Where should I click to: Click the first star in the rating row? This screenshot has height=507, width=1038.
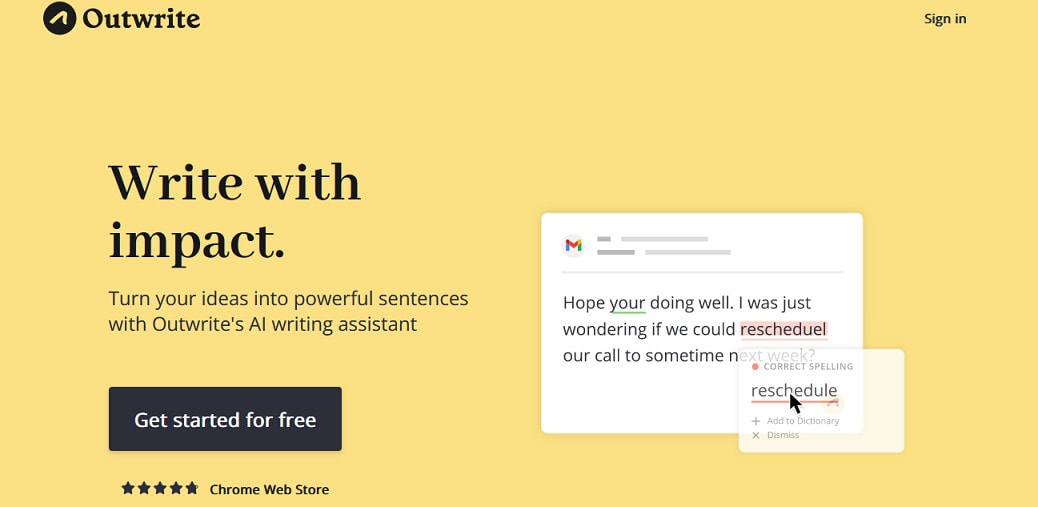128,488
